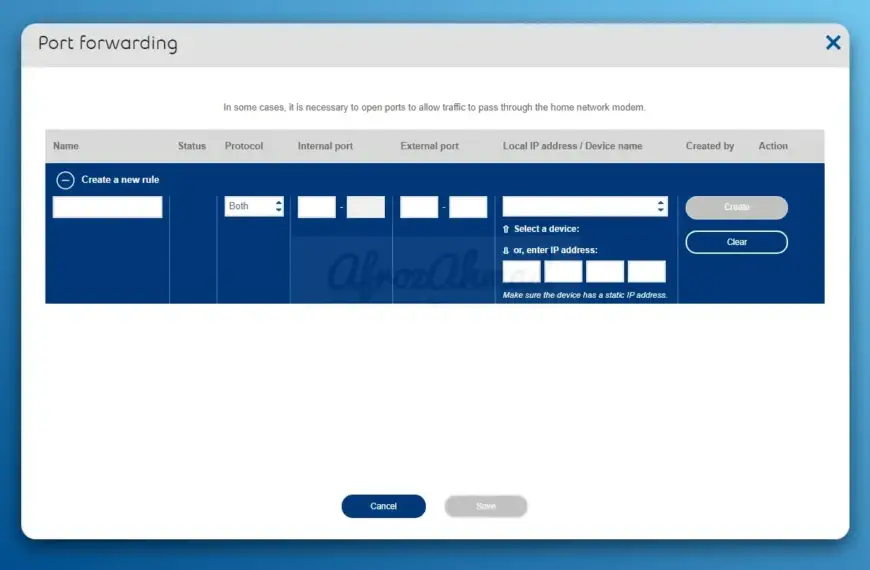Click the Local IP address / Device name header
Viewport: 870px width, 570px height.
point(572,146)
